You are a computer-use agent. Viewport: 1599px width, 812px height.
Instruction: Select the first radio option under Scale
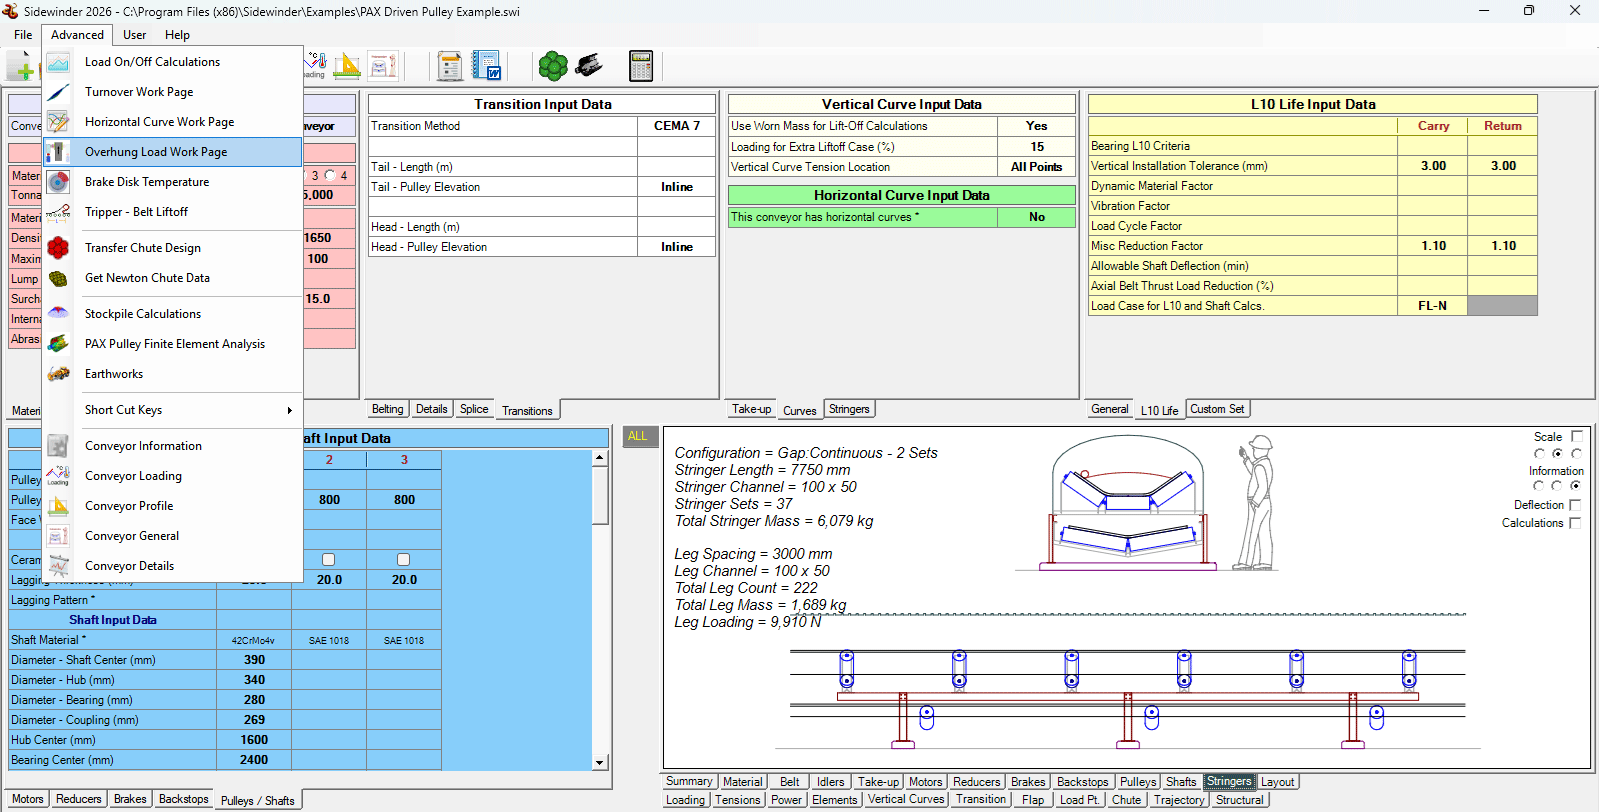click(x=1539, y=454)
